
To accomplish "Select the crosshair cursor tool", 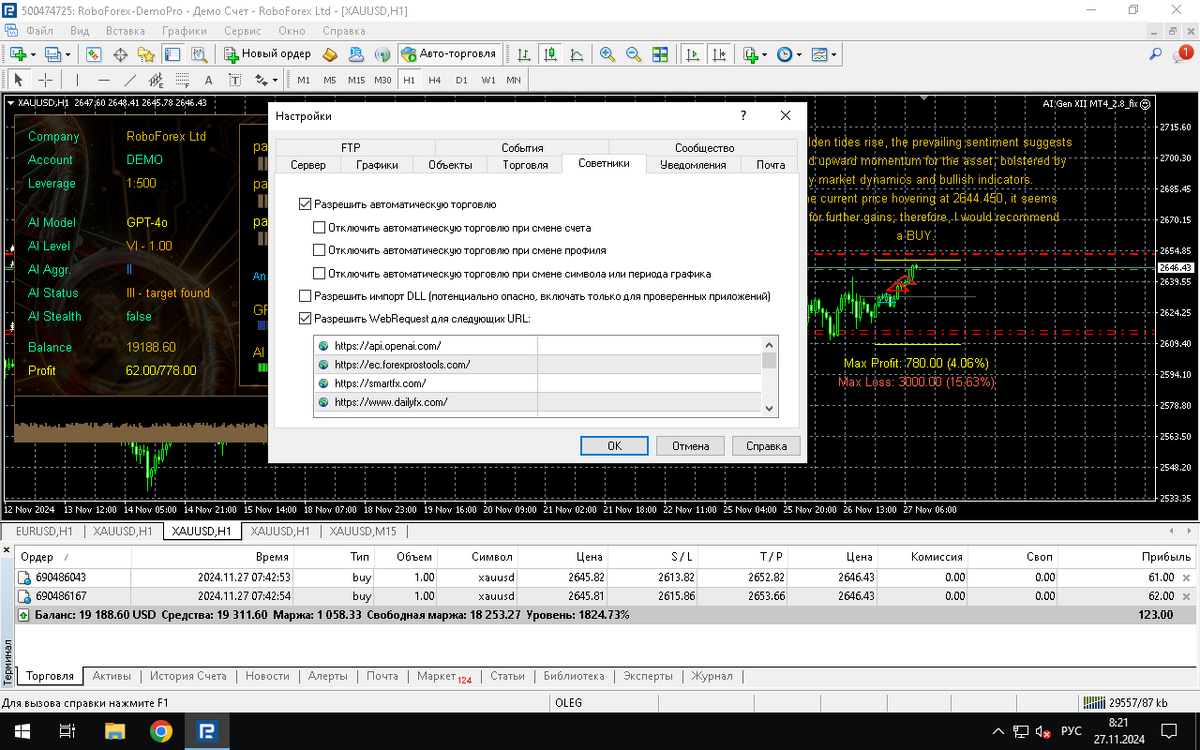I will pos(46,80).
